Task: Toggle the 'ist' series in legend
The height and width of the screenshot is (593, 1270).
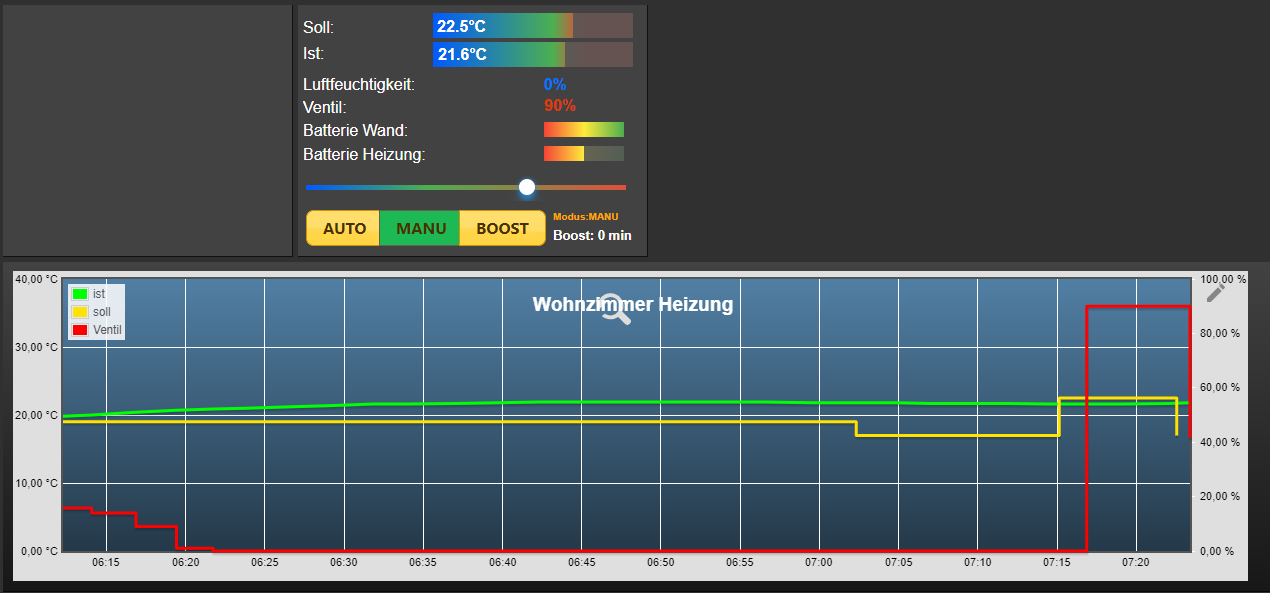Action: (x=99, y=294)
